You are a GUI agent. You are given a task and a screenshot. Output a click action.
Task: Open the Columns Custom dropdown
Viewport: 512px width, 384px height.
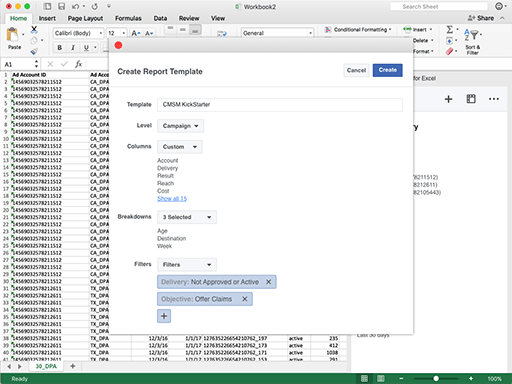[x=180, y=147]
